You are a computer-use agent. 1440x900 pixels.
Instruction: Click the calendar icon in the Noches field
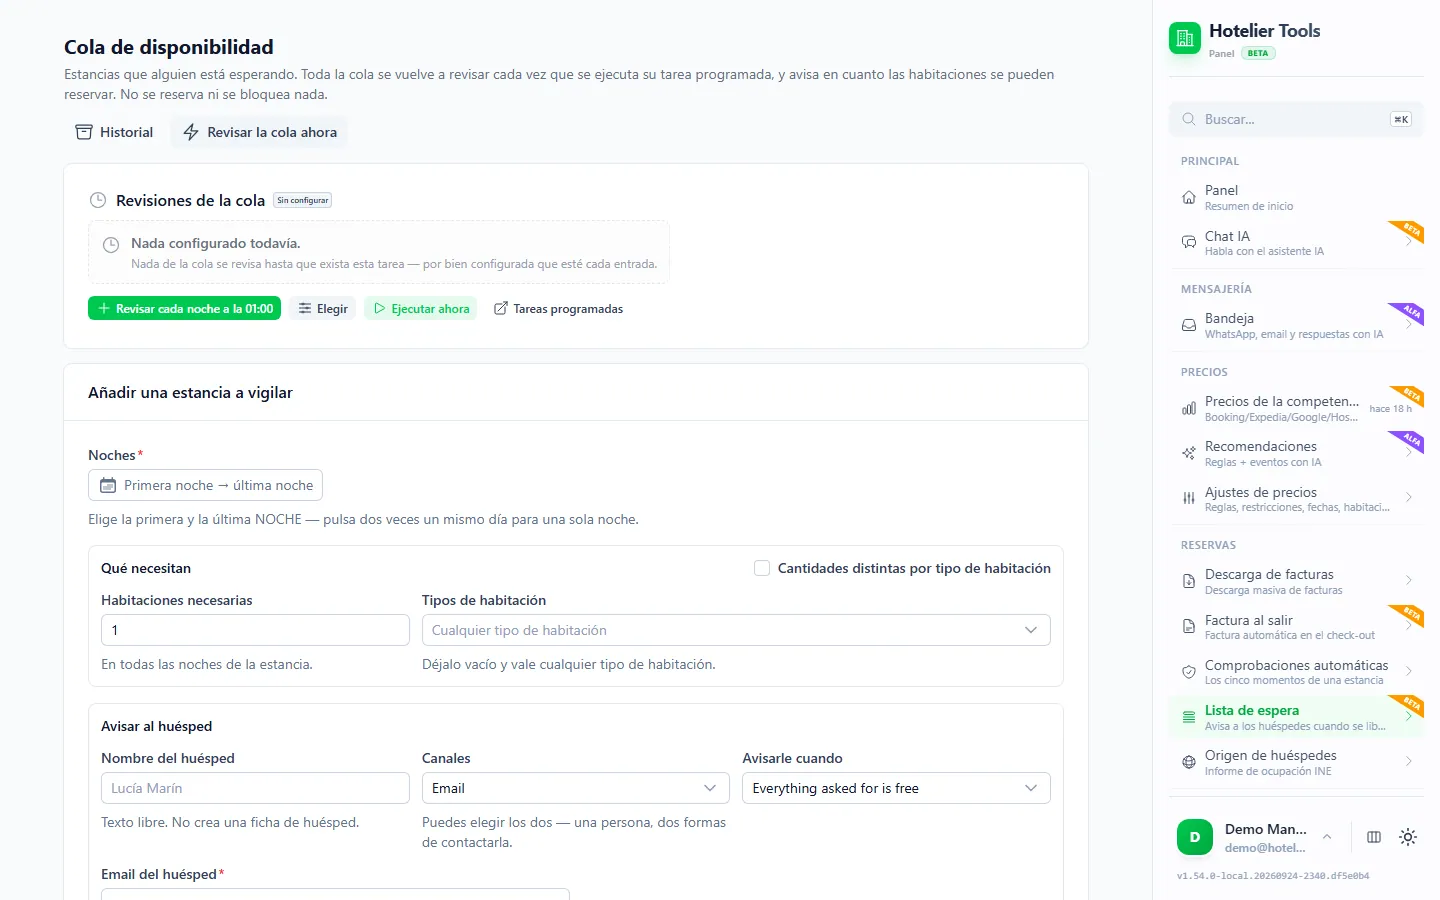[108, 485]
